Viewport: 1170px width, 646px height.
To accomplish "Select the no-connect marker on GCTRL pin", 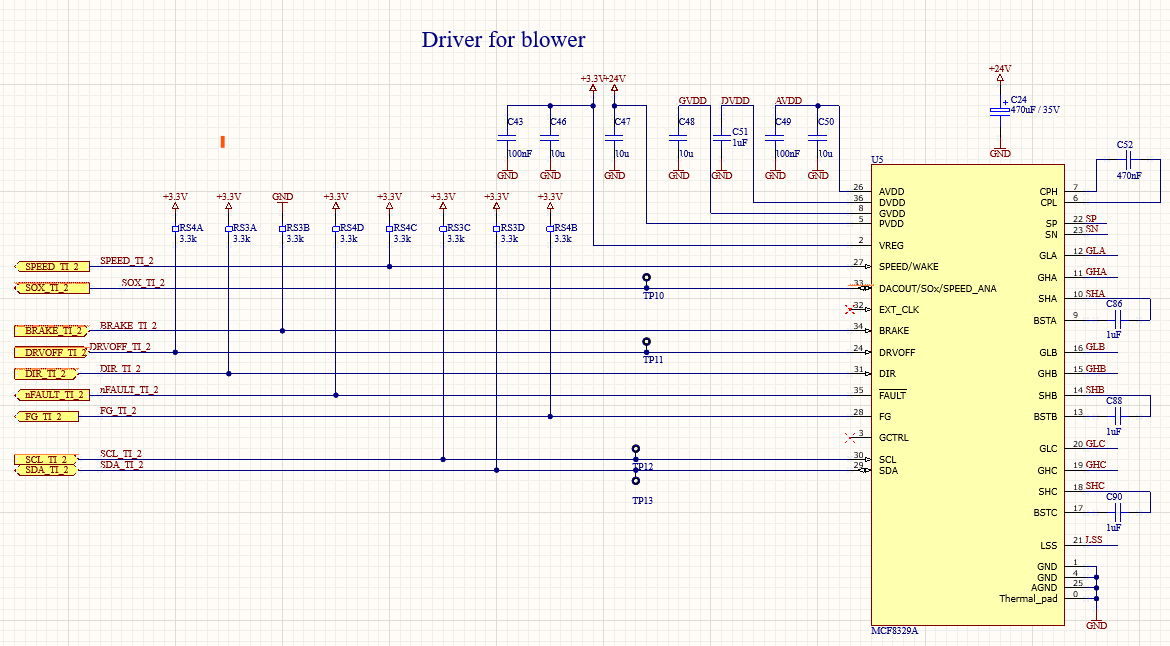I will click(x=849, y=437).
